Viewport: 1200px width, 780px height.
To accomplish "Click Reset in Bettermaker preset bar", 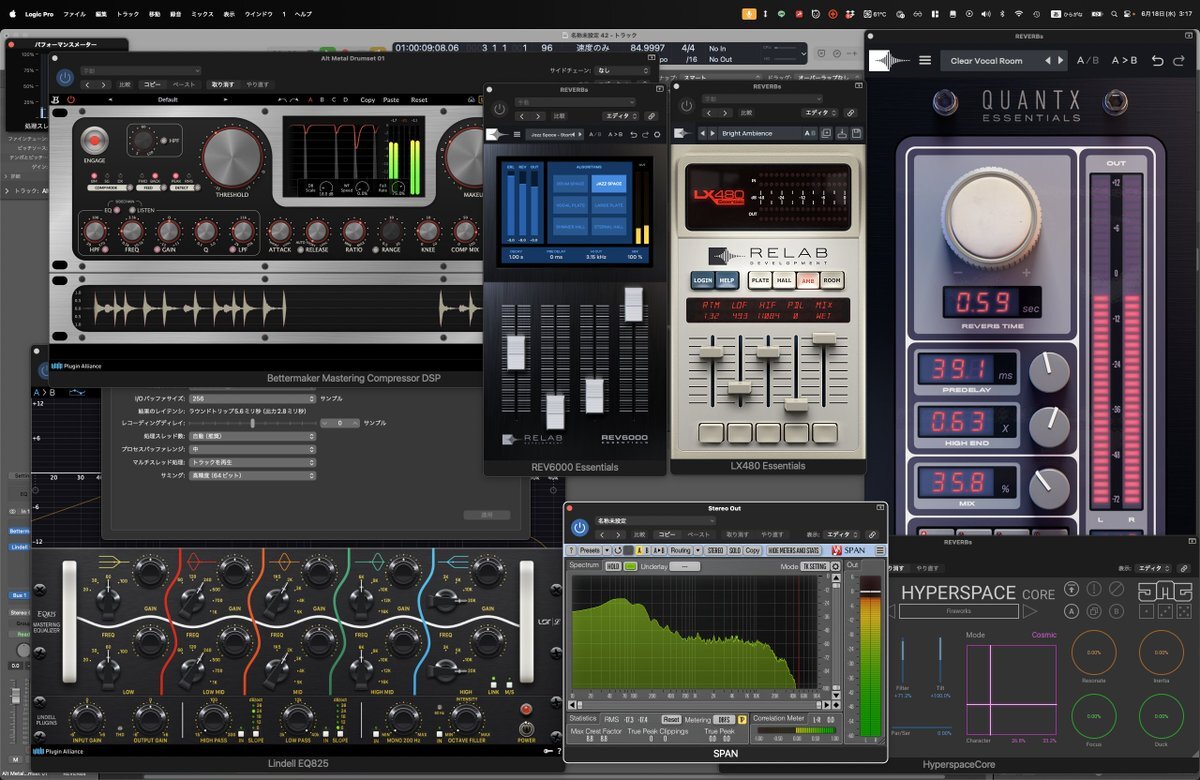I will (x=419, y=100).
